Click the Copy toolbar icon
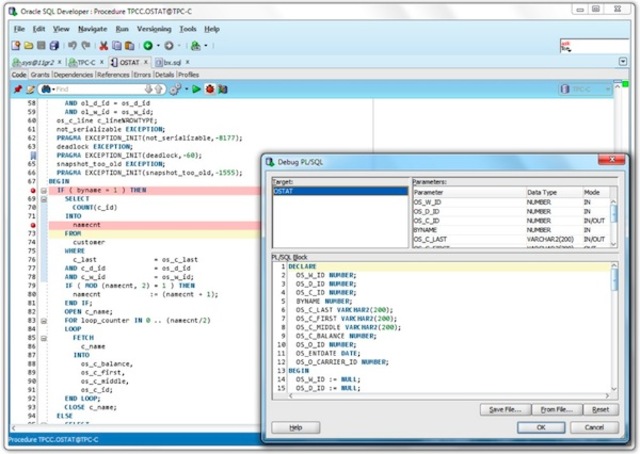Image resolution: width=640 pixels, height=454 pixels. pyautogui.click(x=117, y=46)
